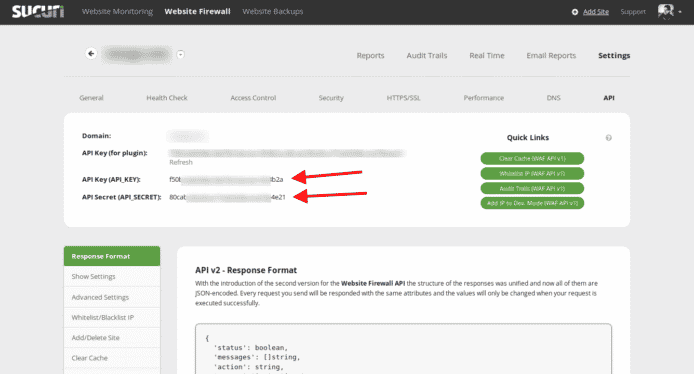694x374 pixels.
Task: Click the 'messages': []string code line
Action: pyautogui.click(x=257, y=357)
